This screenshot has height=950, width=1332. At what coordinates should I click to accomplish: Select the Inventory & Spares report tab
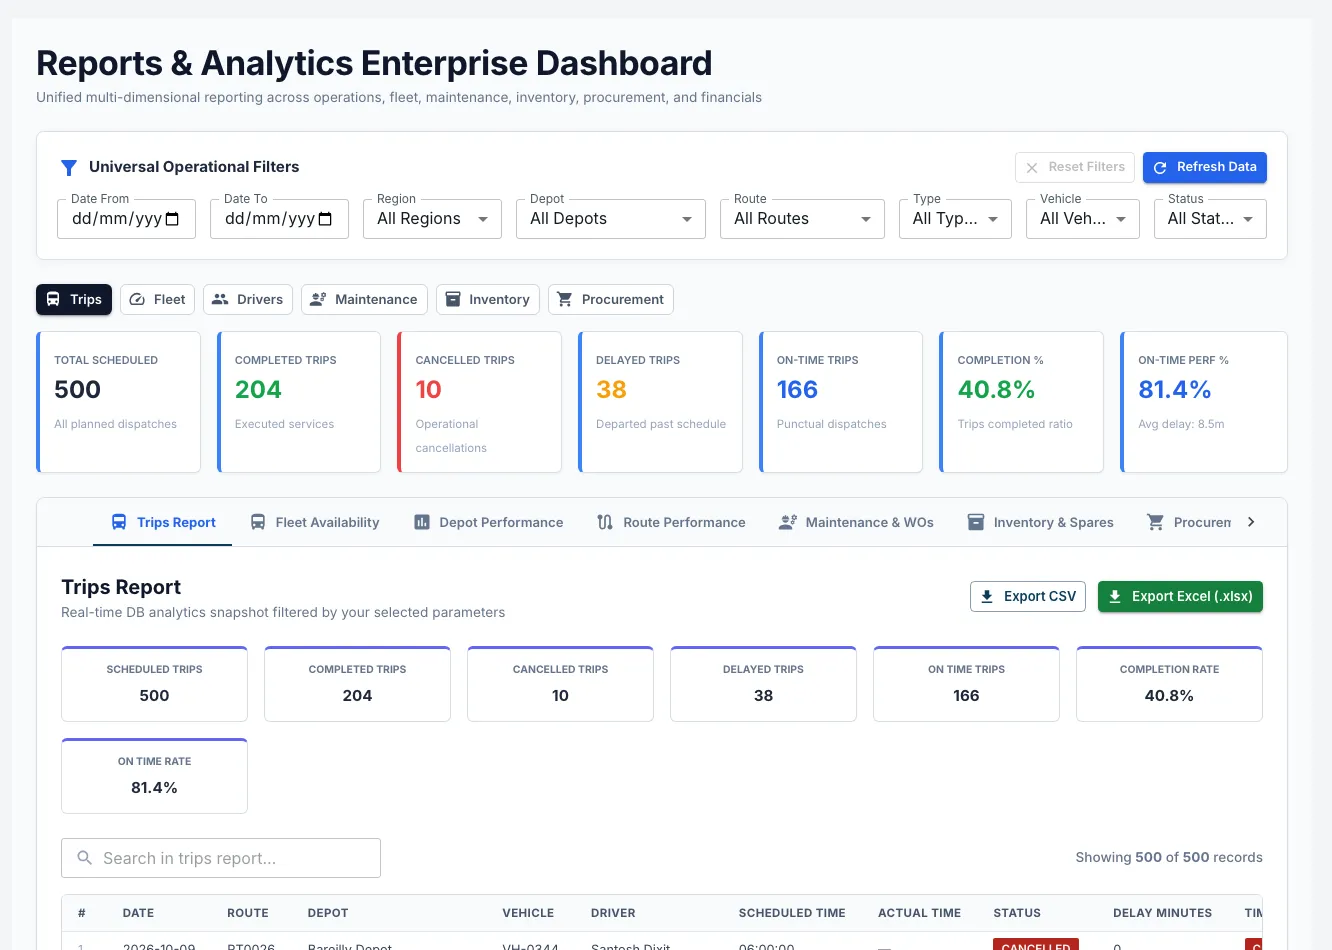click(x=1040, y=522)
